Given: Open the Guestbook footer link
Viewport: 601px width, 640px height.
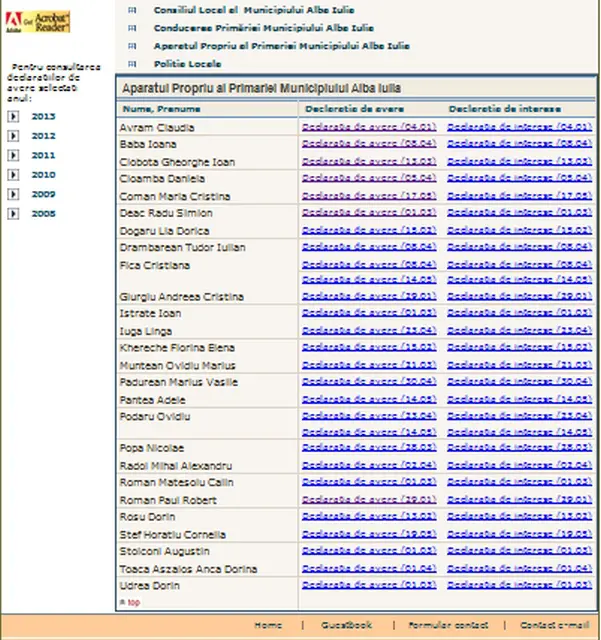Looking at the screenshot, I should click(x=346, y=625).
